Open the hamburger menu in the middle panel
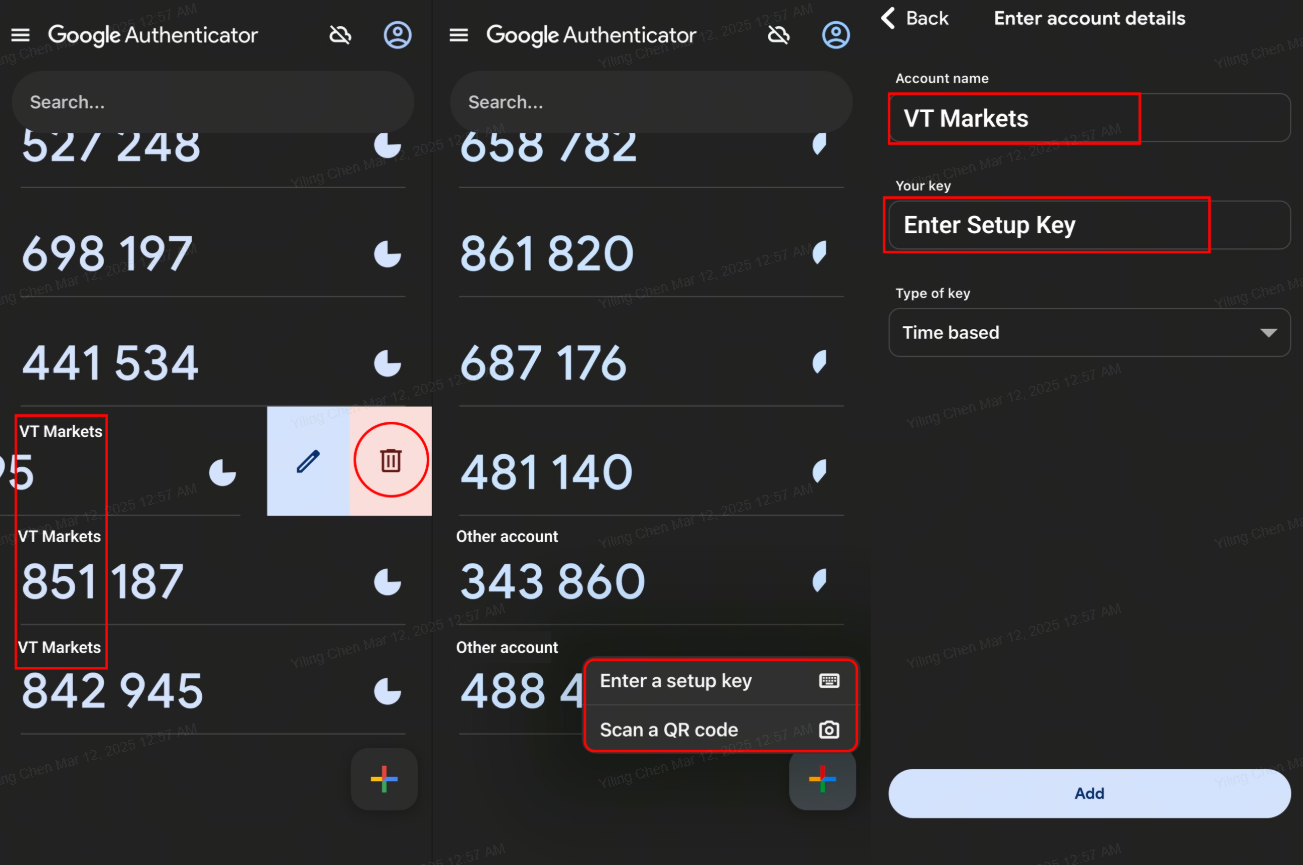The width and height of the screenshot is (1303, 865). tap(459, 35)
